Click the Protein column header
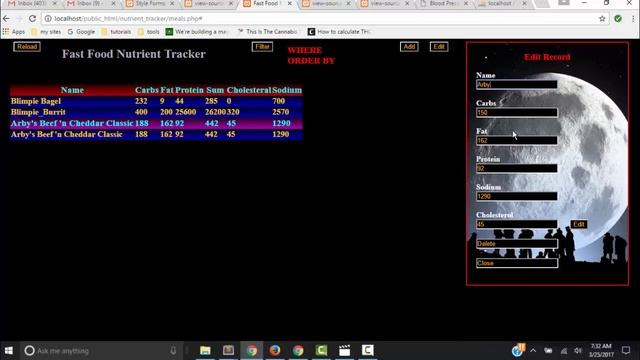Image resolution: width=640 pixels, height=360 pixels. point(189,90)
